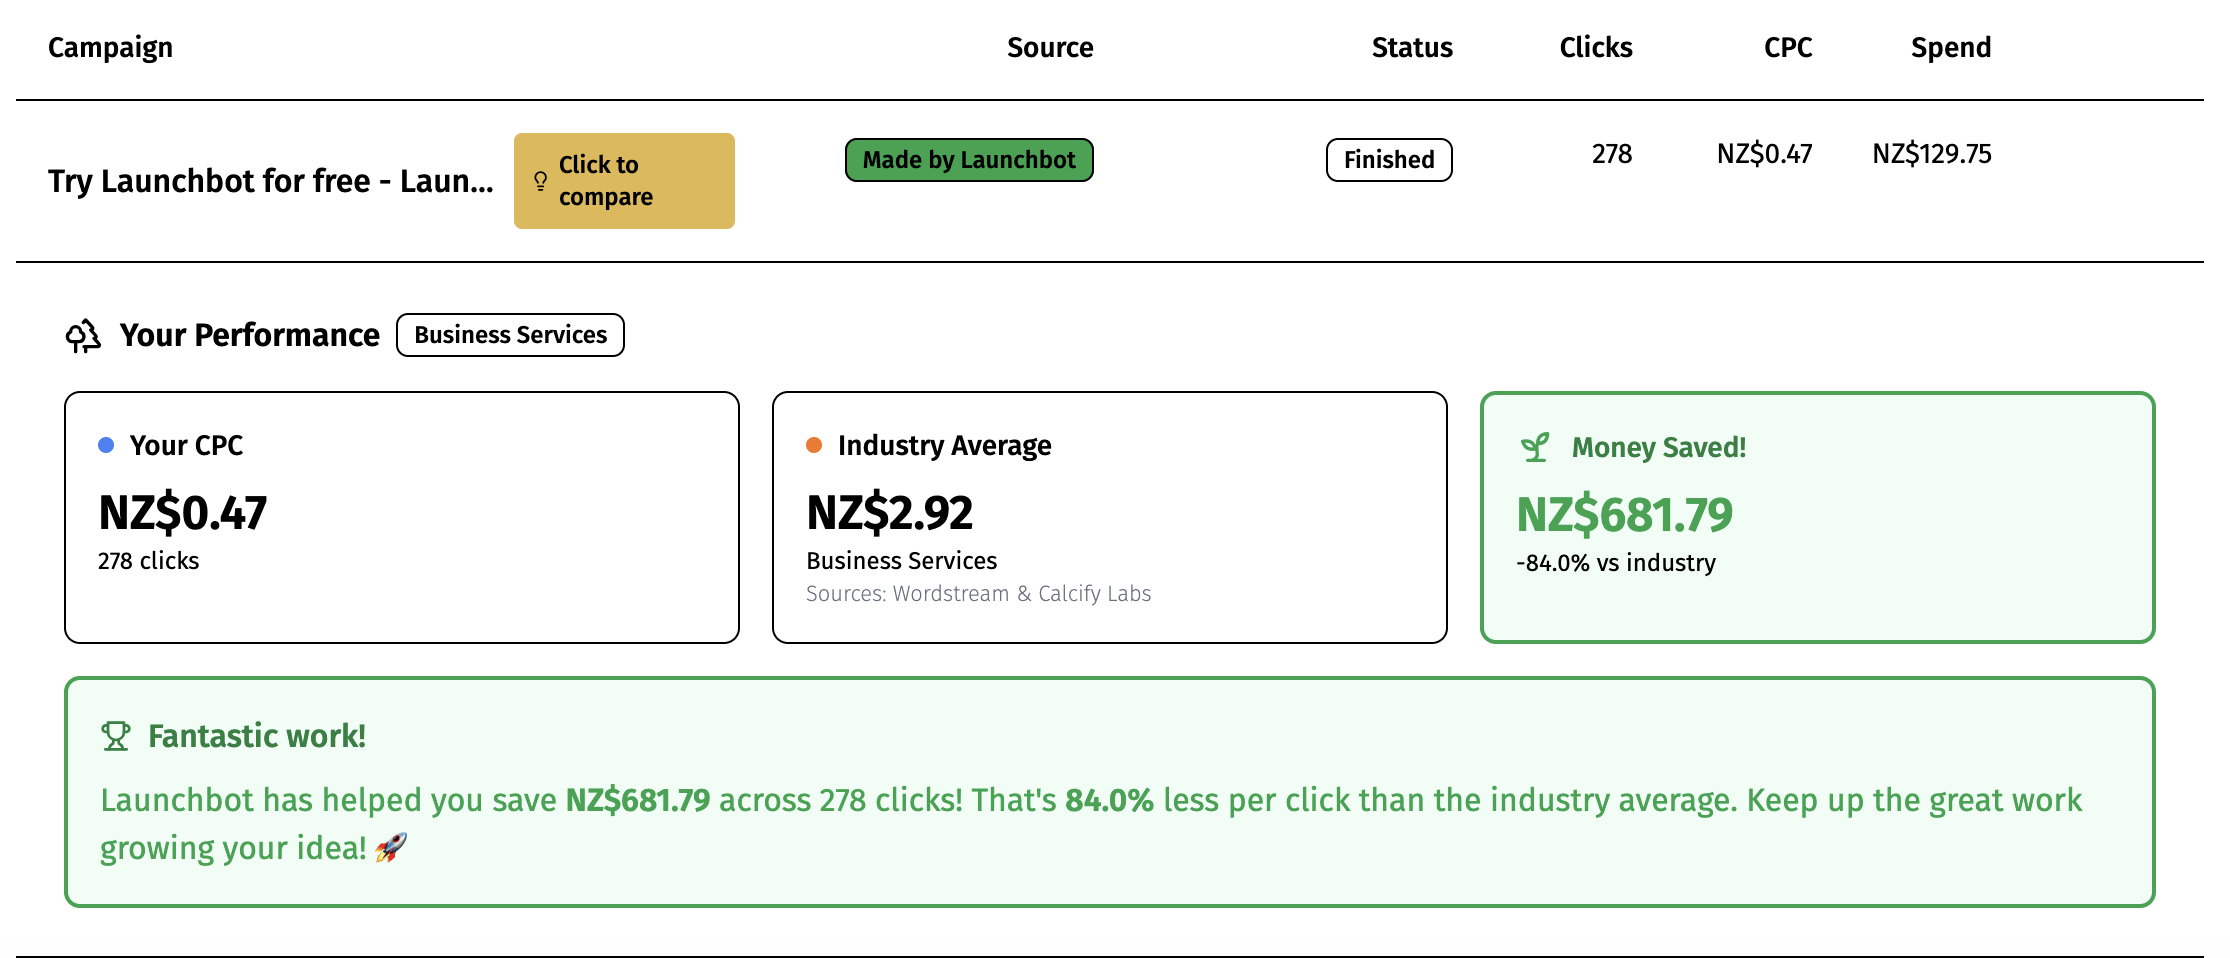Screen dimensions: 2230x958
Task: Expand the Try Launchbot for free campaign row
Action: (270, 181)
